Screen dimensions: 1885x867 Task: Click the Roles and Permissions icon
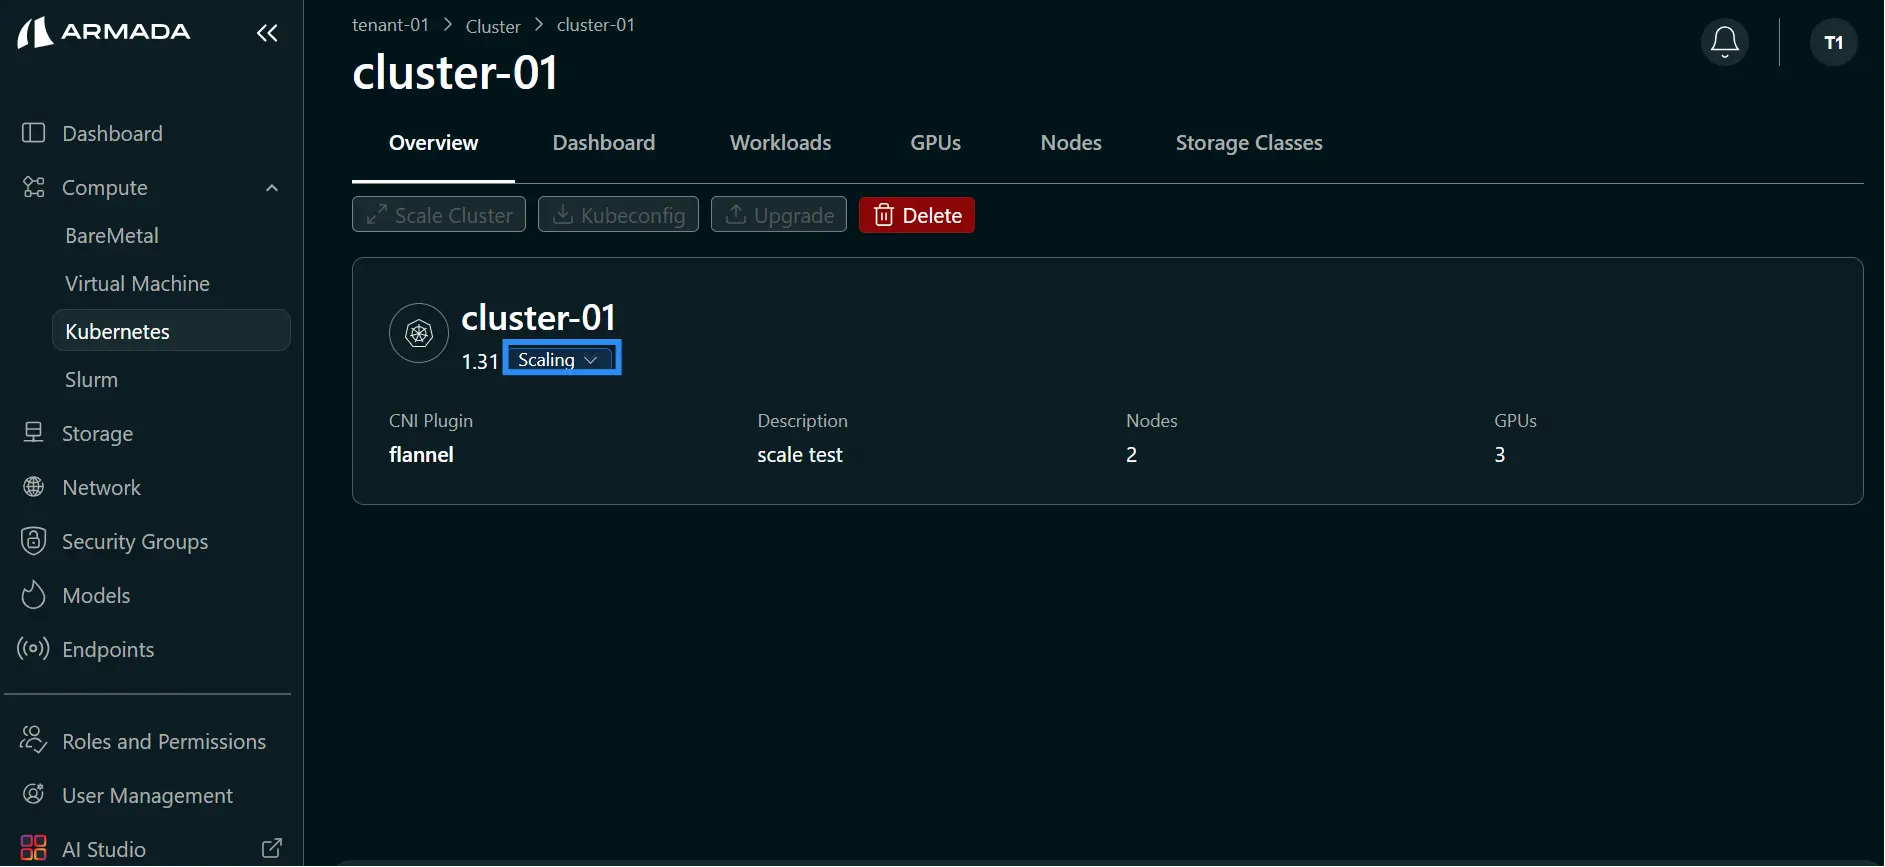(34, 740)
